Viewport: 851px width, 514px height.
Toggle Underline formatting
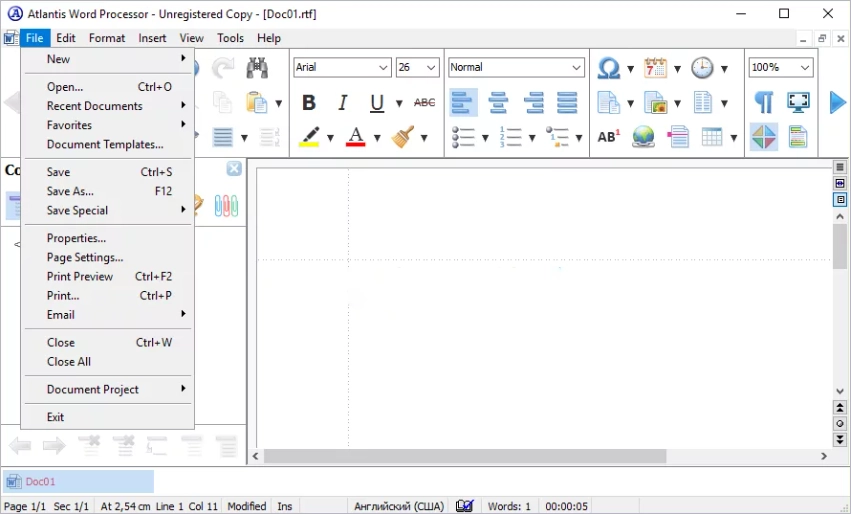point(377,103)
